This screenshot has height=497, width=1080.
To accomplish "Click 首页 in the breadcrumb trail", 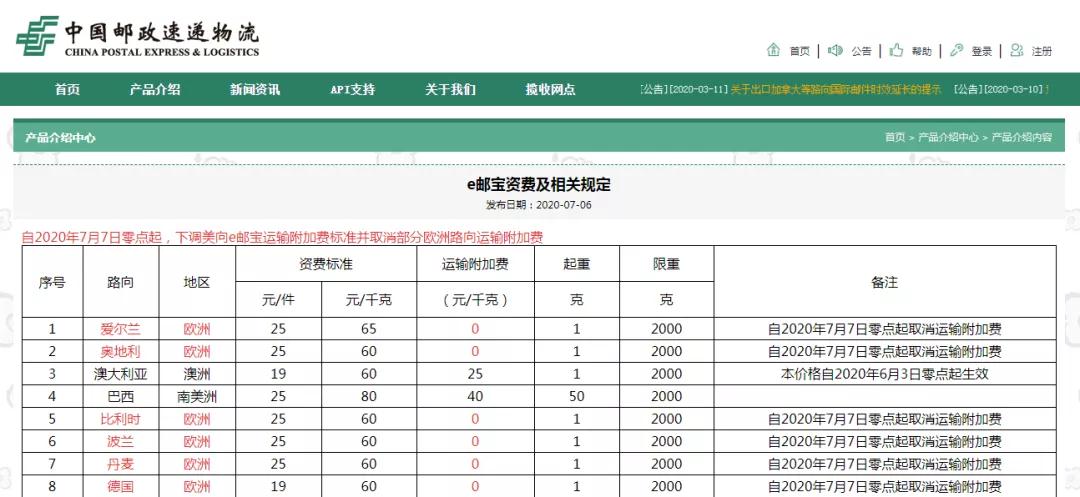I will click(x=895, y=137).
